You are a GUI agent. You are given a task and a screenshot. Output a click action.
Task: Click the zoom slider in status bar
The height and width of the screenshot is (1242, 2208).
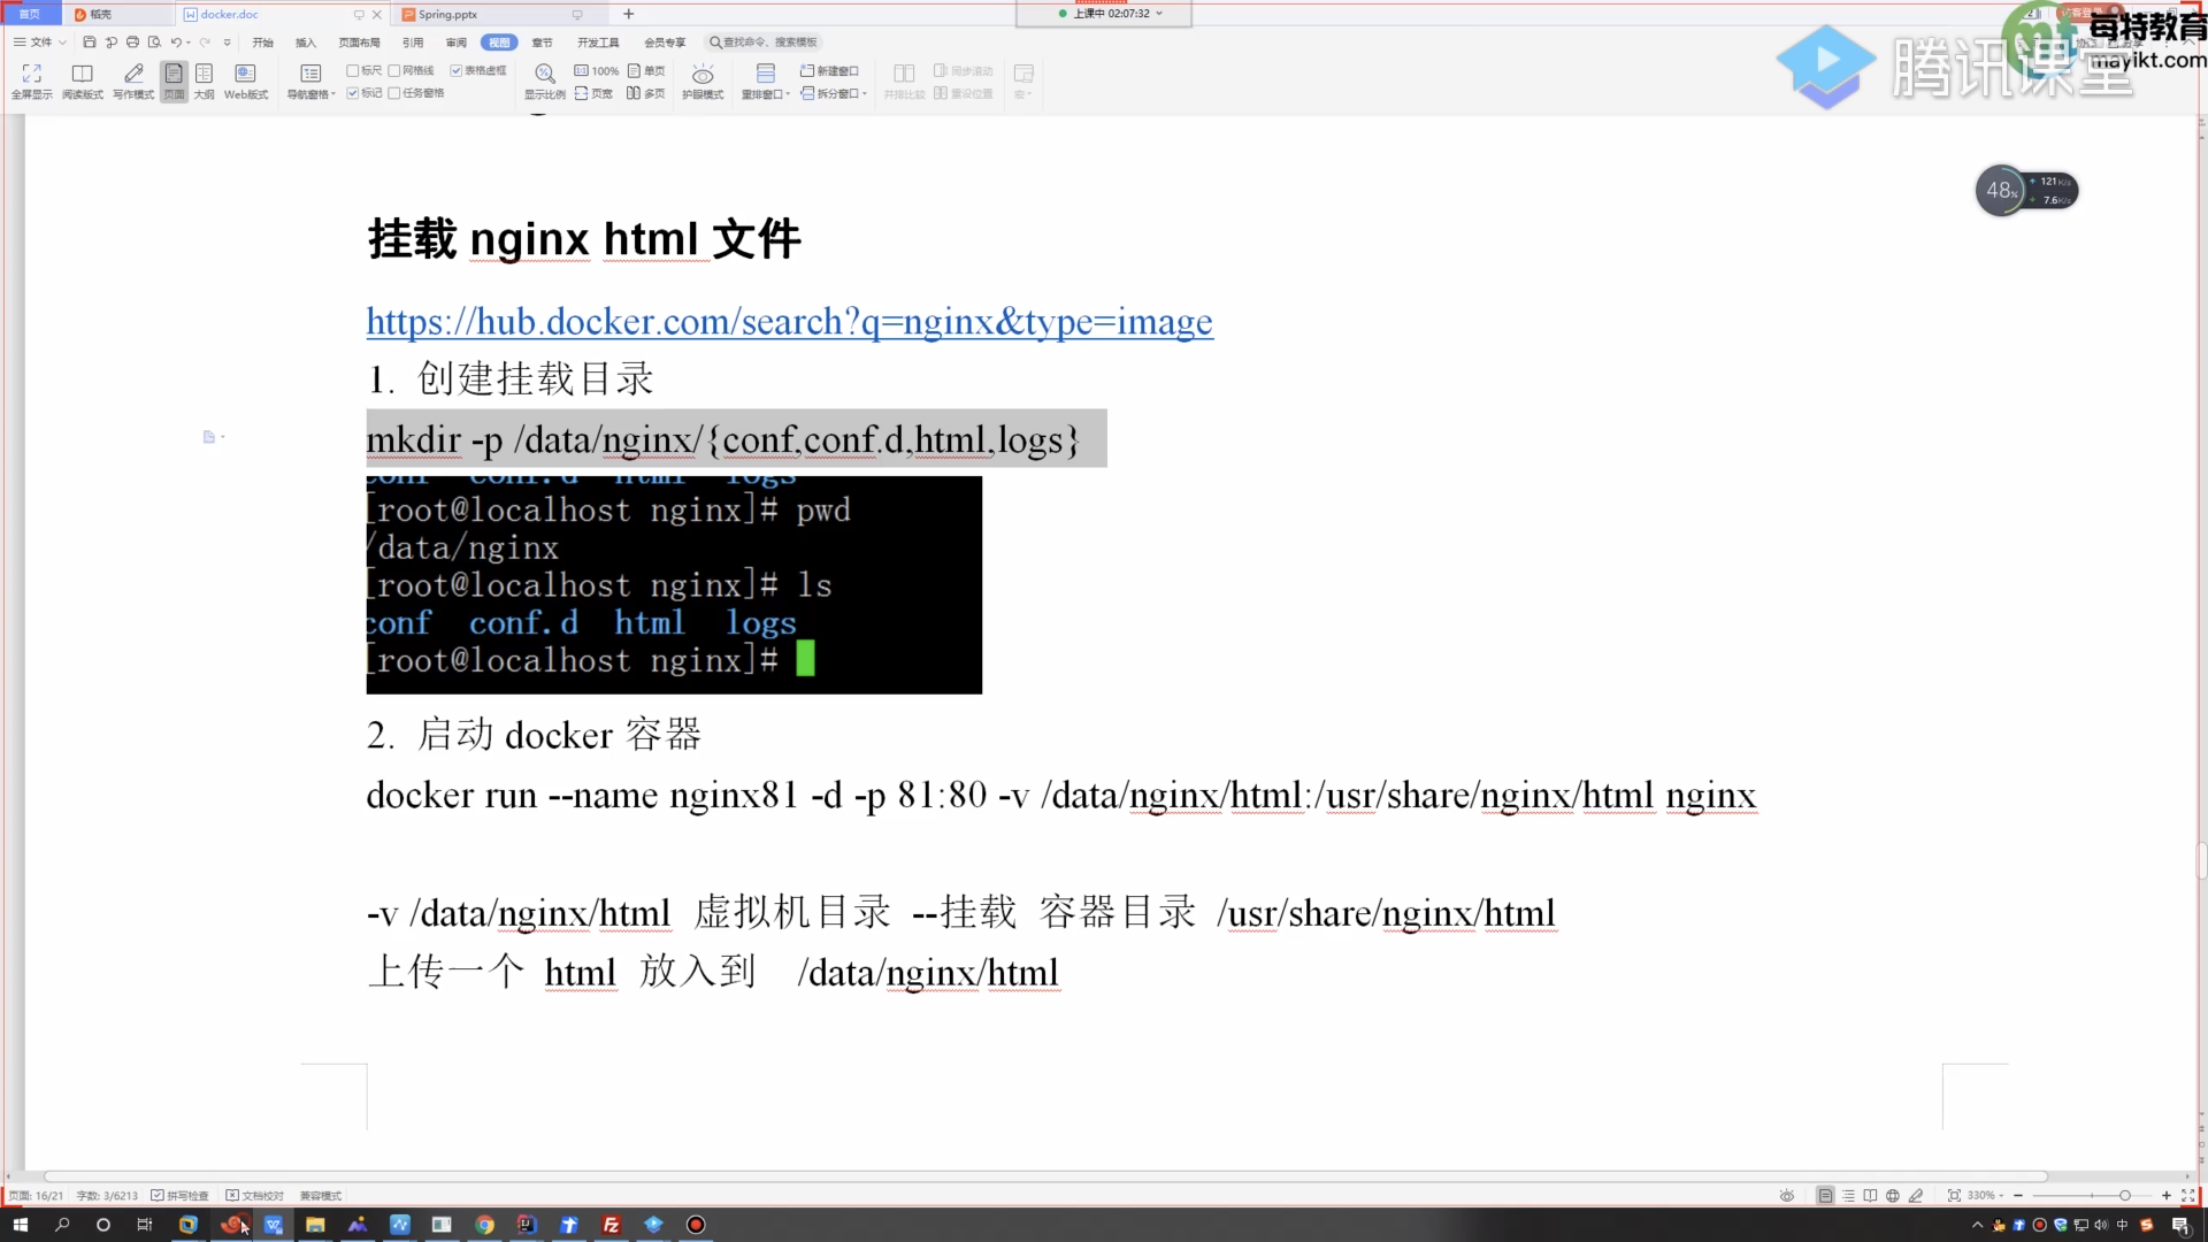point(2091,1195)
